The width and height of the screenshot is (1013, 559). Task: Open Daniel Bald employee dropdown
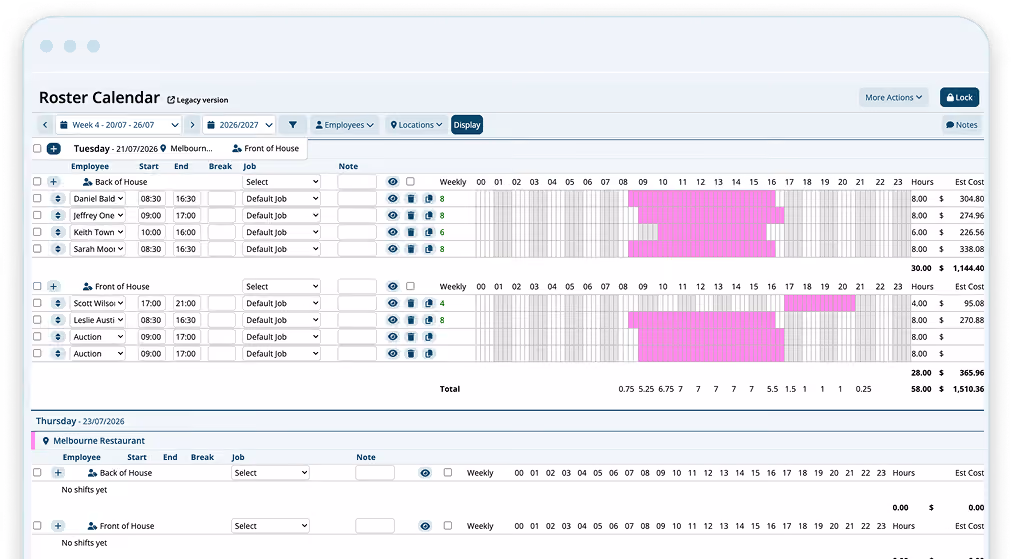[98, 198]
